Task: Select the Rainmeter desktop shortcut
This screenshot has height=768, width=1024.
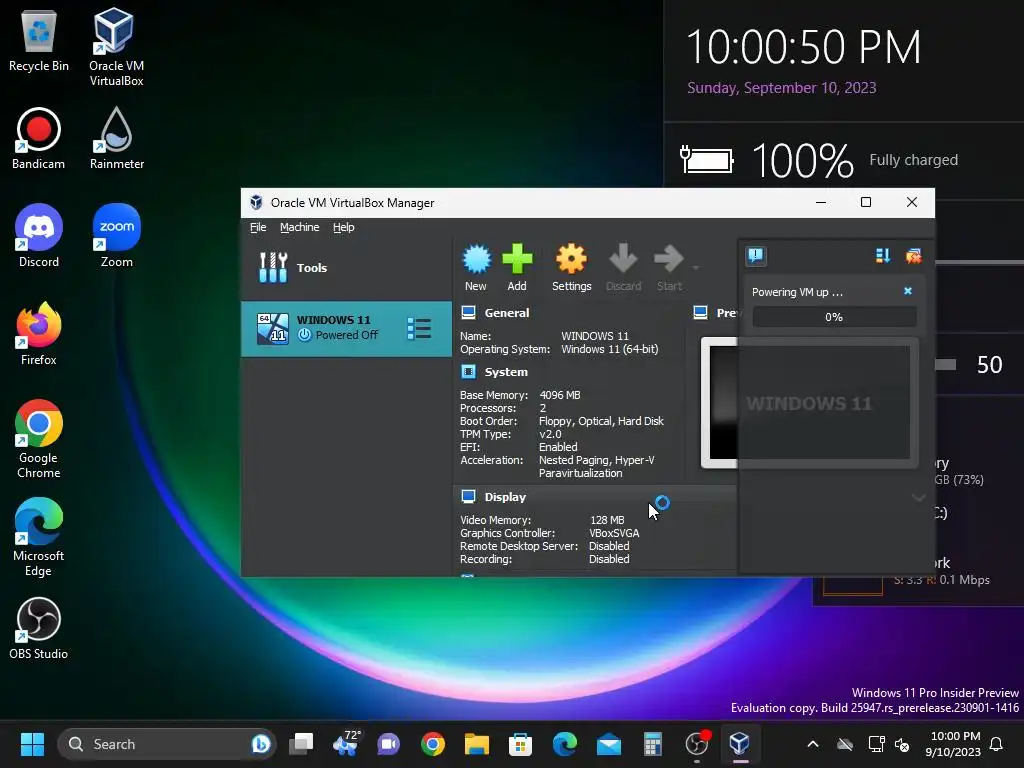Action: 116,138
